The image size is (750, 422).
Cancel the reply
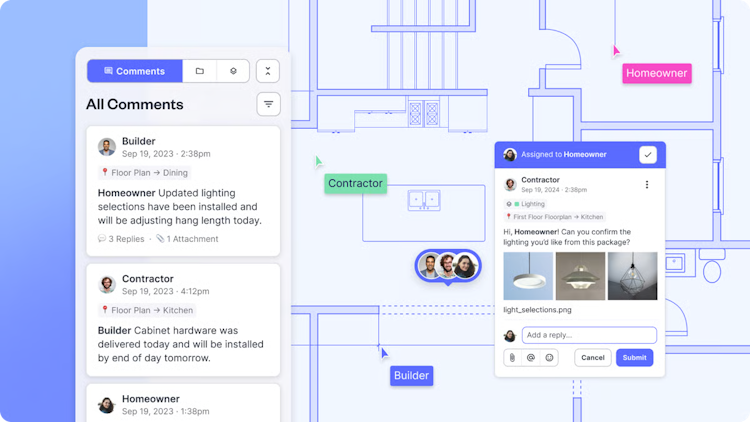593,357
